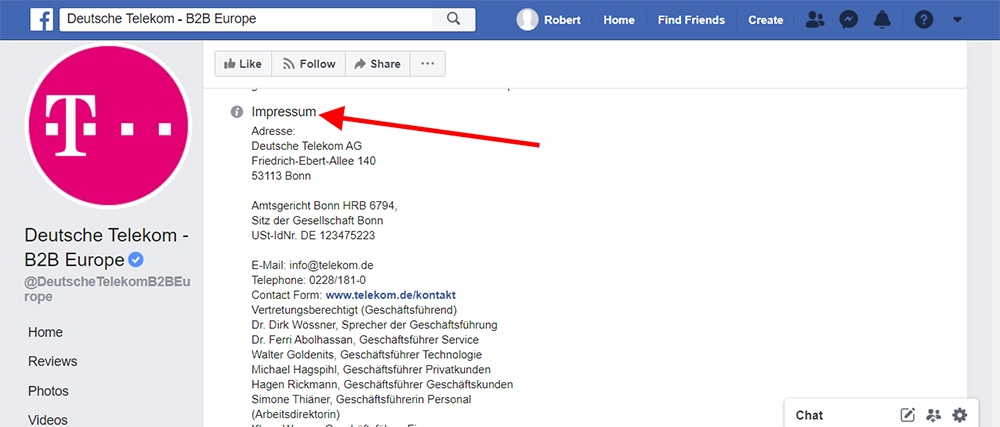
Task: Select 'Simone Thiäner' line
Action: [362, 400]
